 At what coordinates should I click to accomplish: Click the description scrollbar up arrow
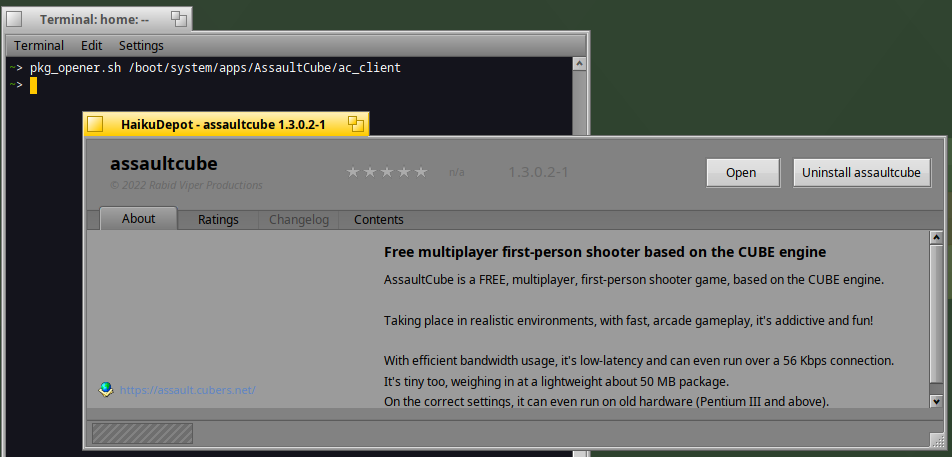[x=936, y=238]
